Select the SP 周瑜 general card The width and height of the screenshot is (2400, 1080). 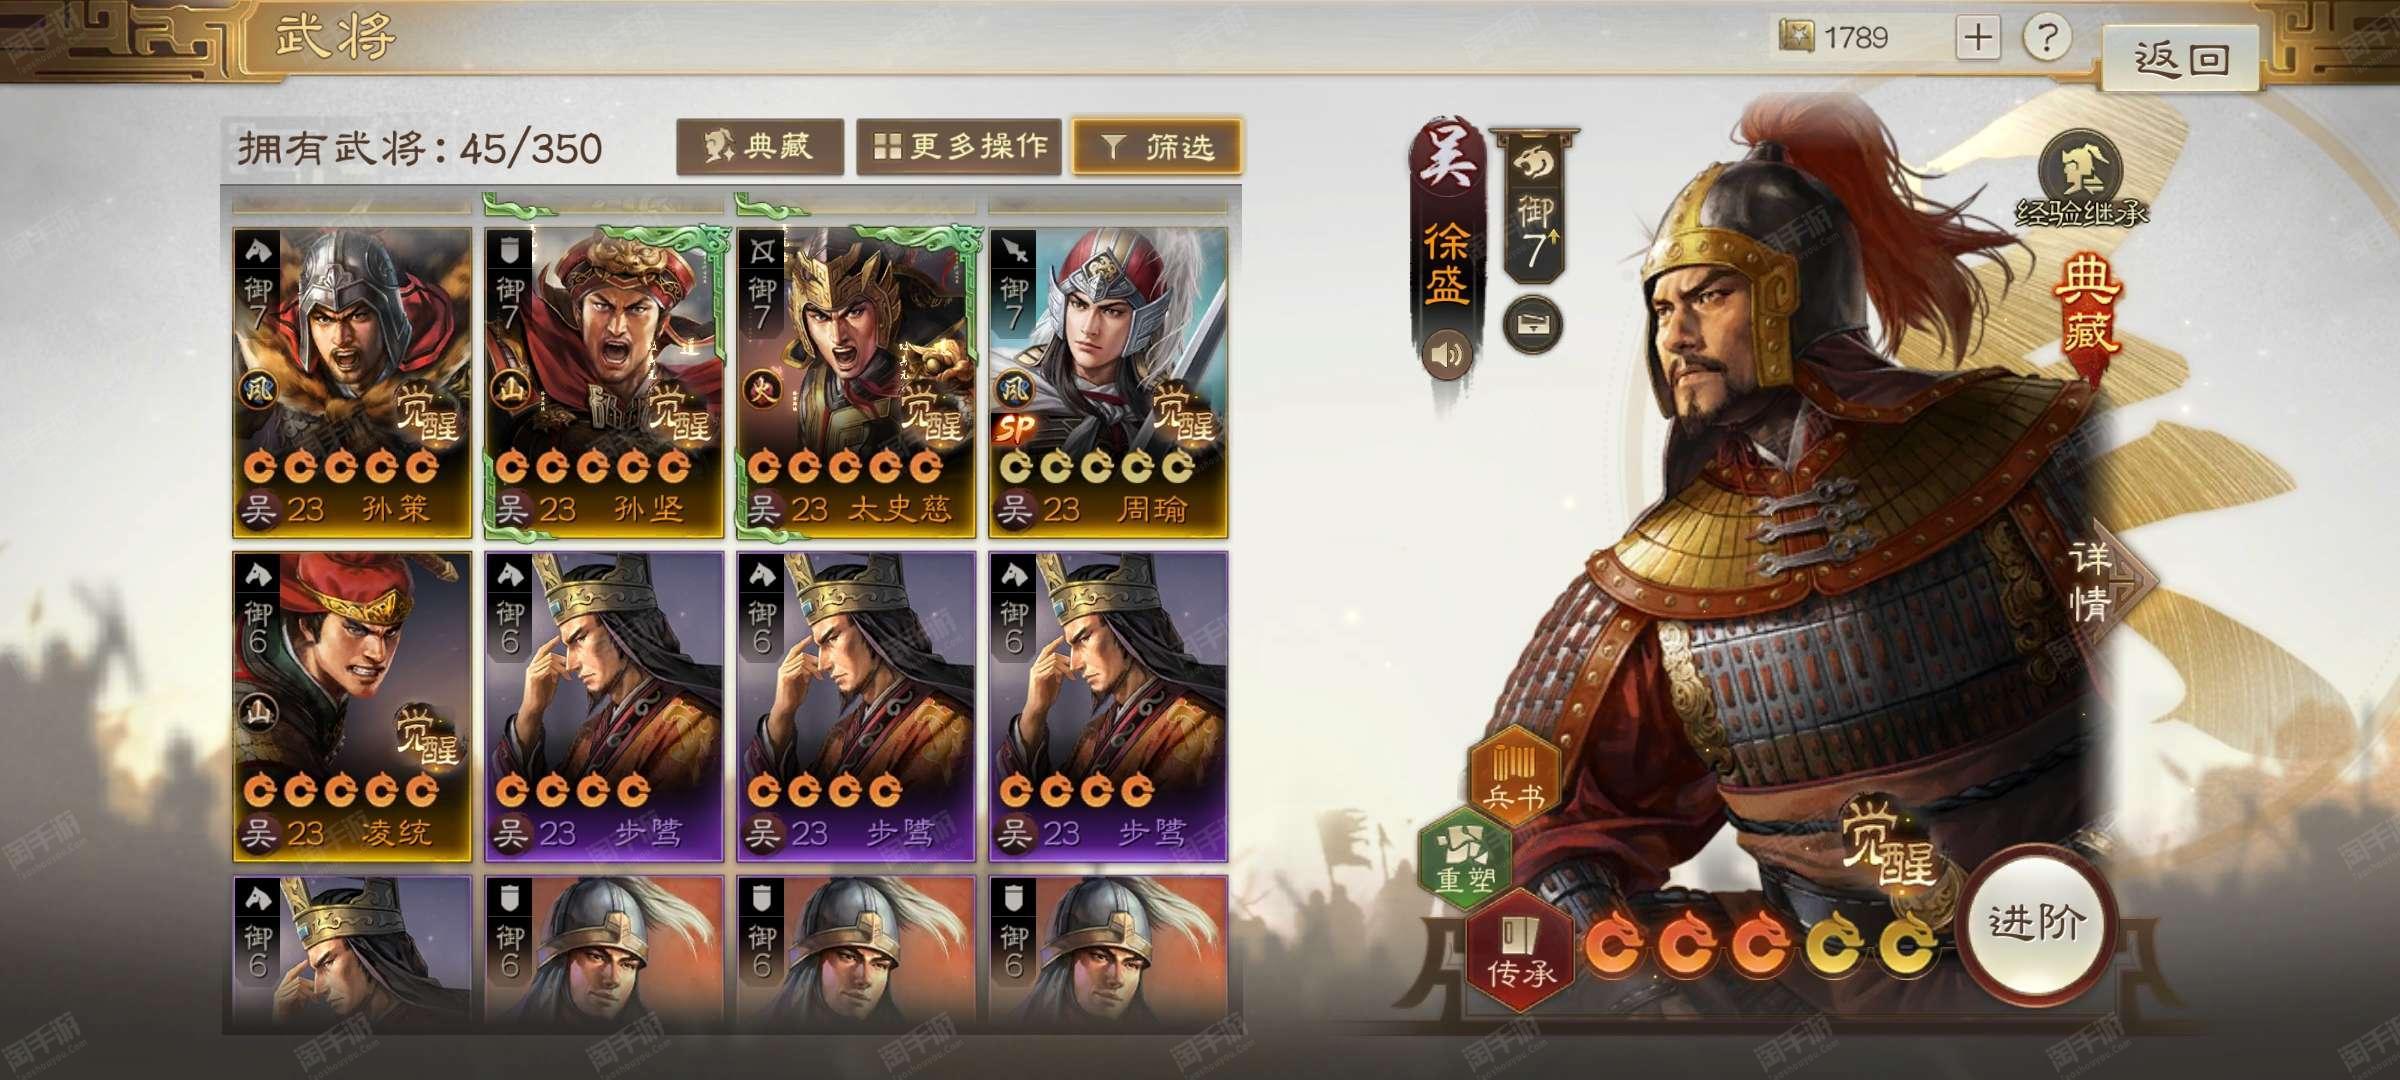pyautogui.click(x=1108, y=383)
